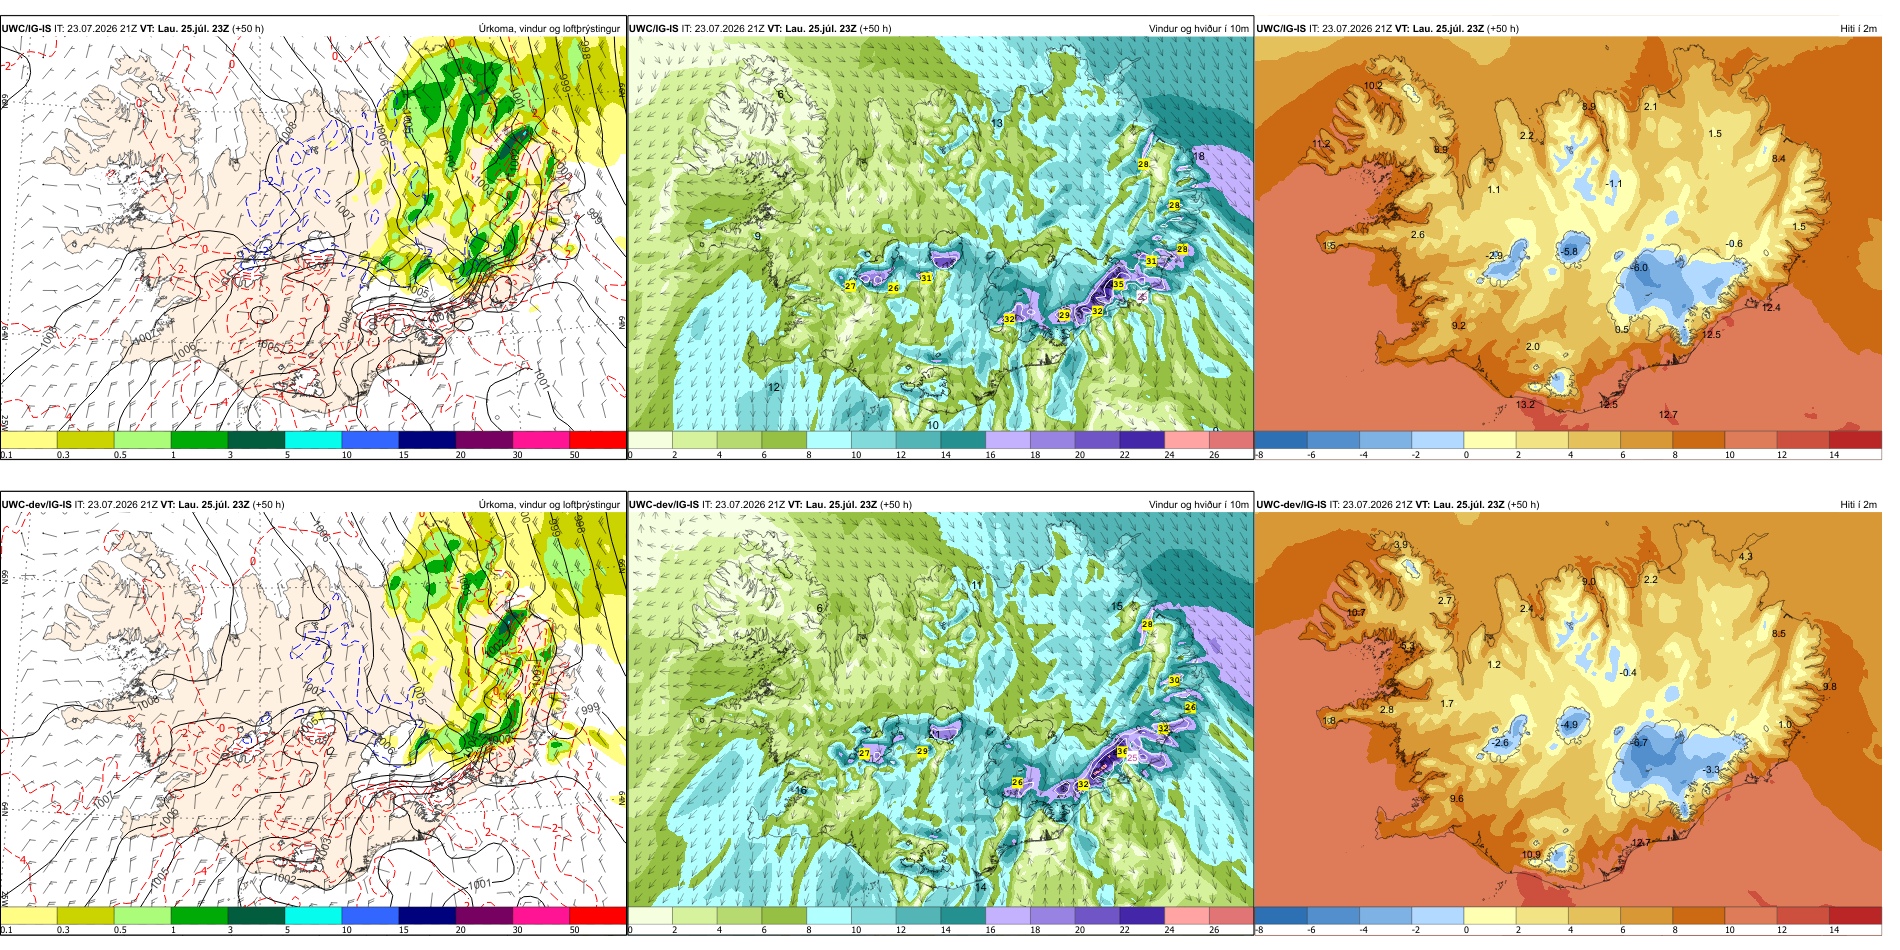Open the UWC-dev/IG-IS 2m temperature map
This screenshot has height=950, width=1900.
[x=1568, y=711]
